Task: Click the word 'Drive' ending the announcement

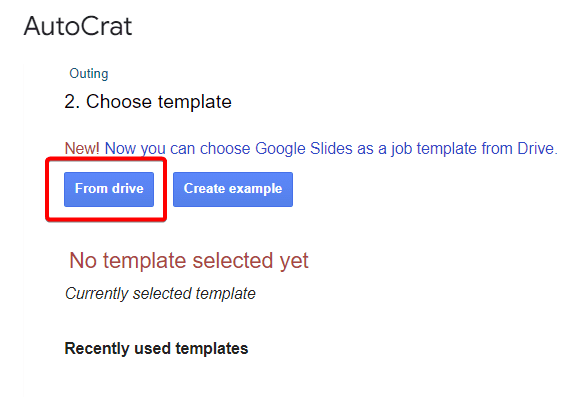Action: tap(537, 148)
